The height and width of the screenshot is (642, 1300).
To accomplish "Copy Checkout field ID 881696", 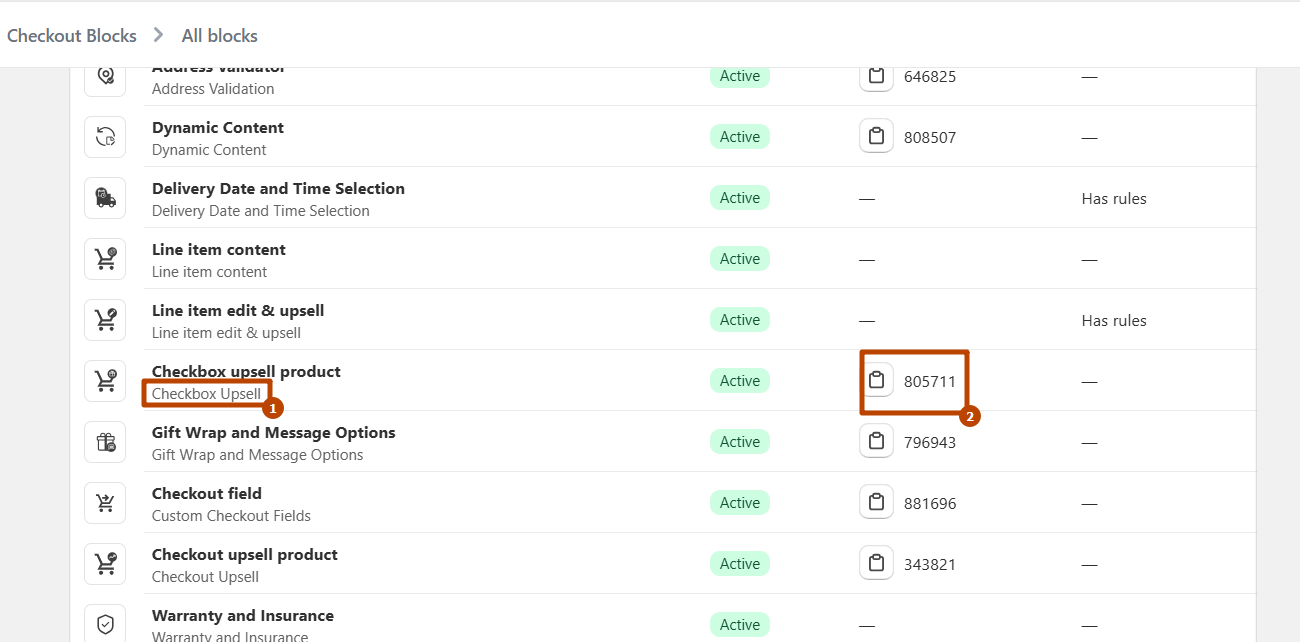I will coord(876,503).
